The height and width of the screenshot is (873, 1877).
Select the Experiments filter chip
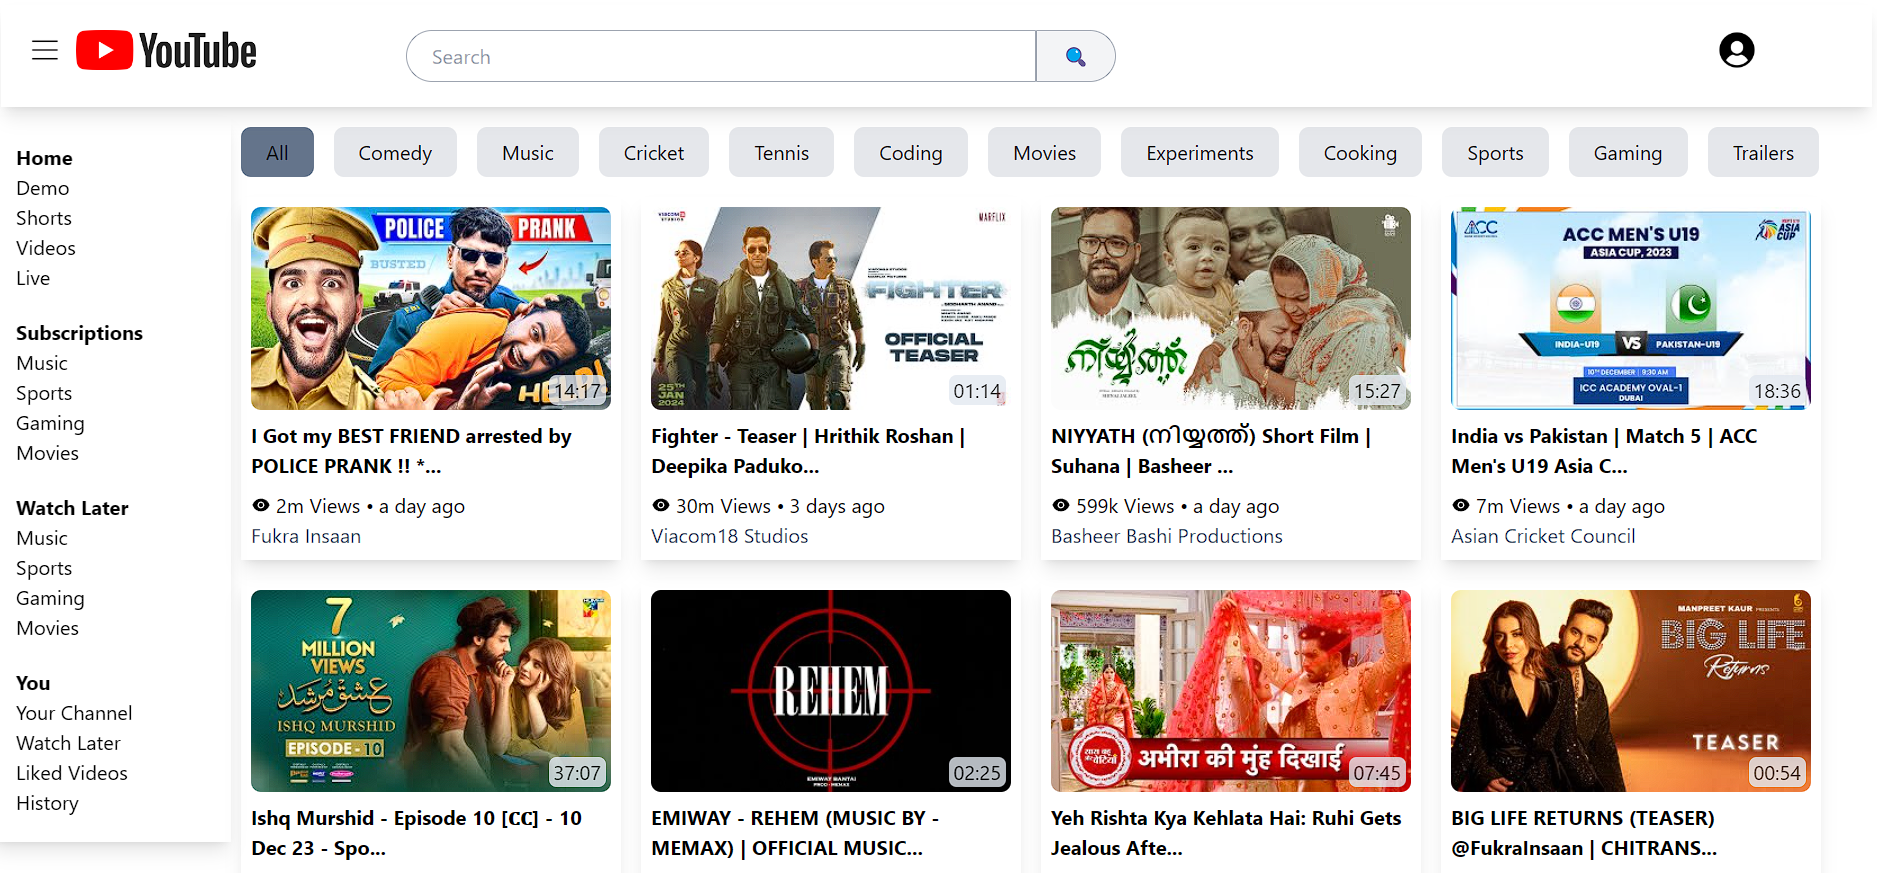(1200, 152)
